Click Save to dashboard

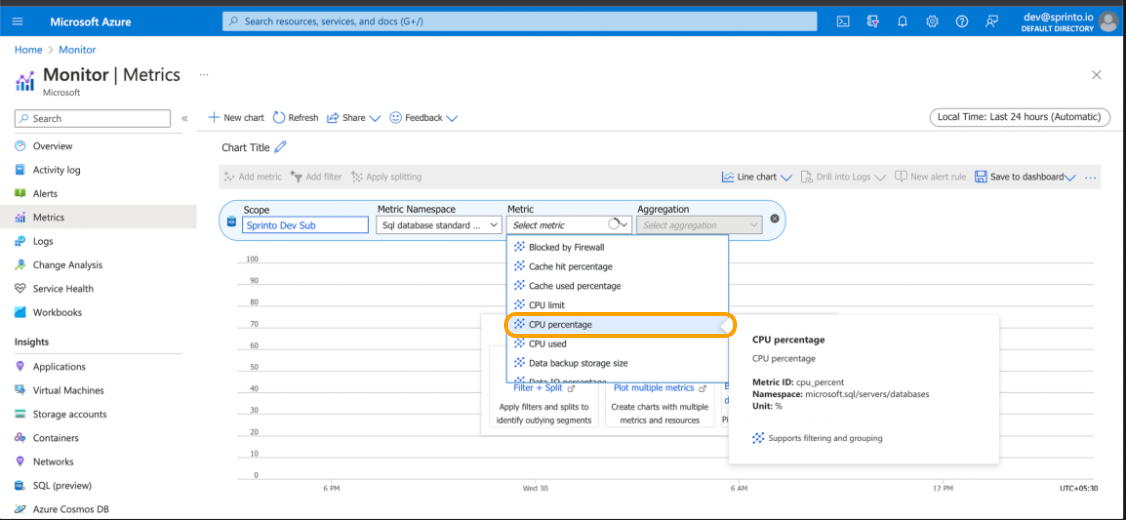tap(1025, 177)
